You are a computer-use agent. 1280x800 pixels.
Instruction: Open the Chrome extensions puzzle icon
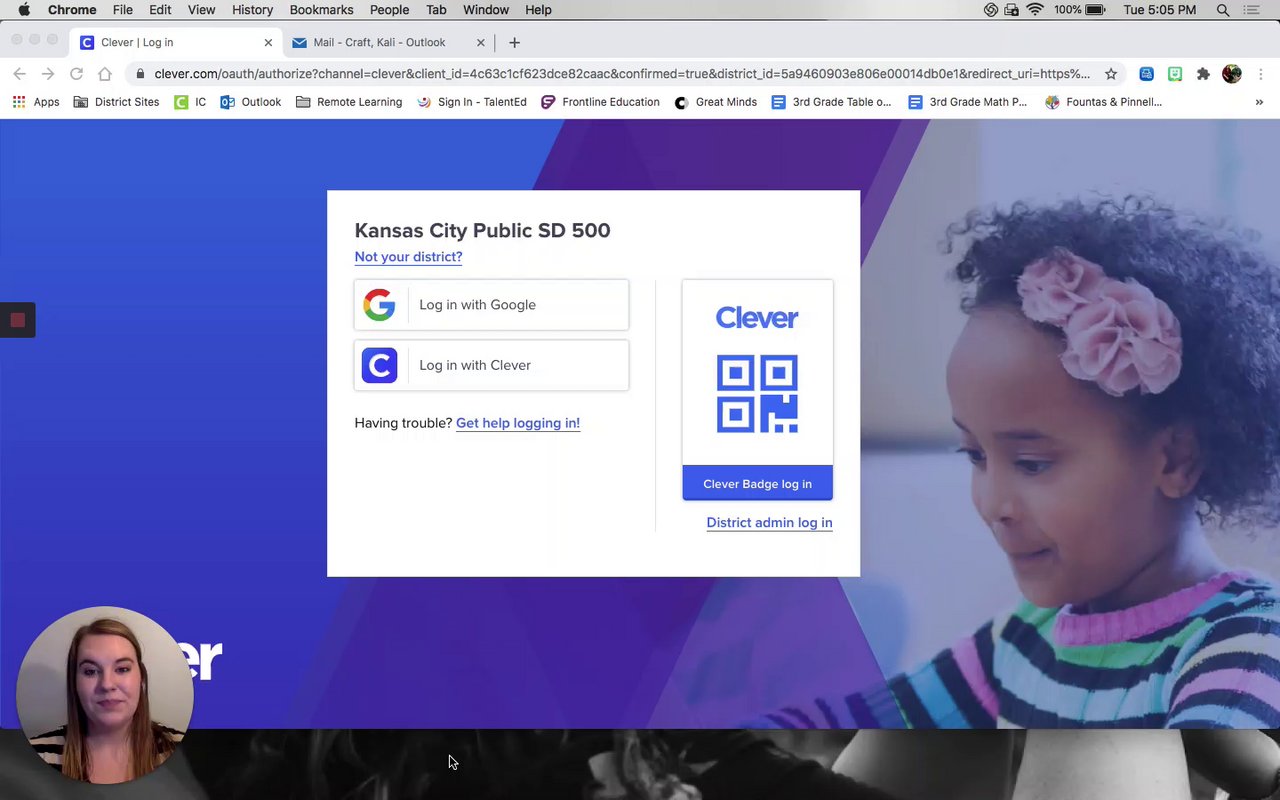pos(1203,74)
